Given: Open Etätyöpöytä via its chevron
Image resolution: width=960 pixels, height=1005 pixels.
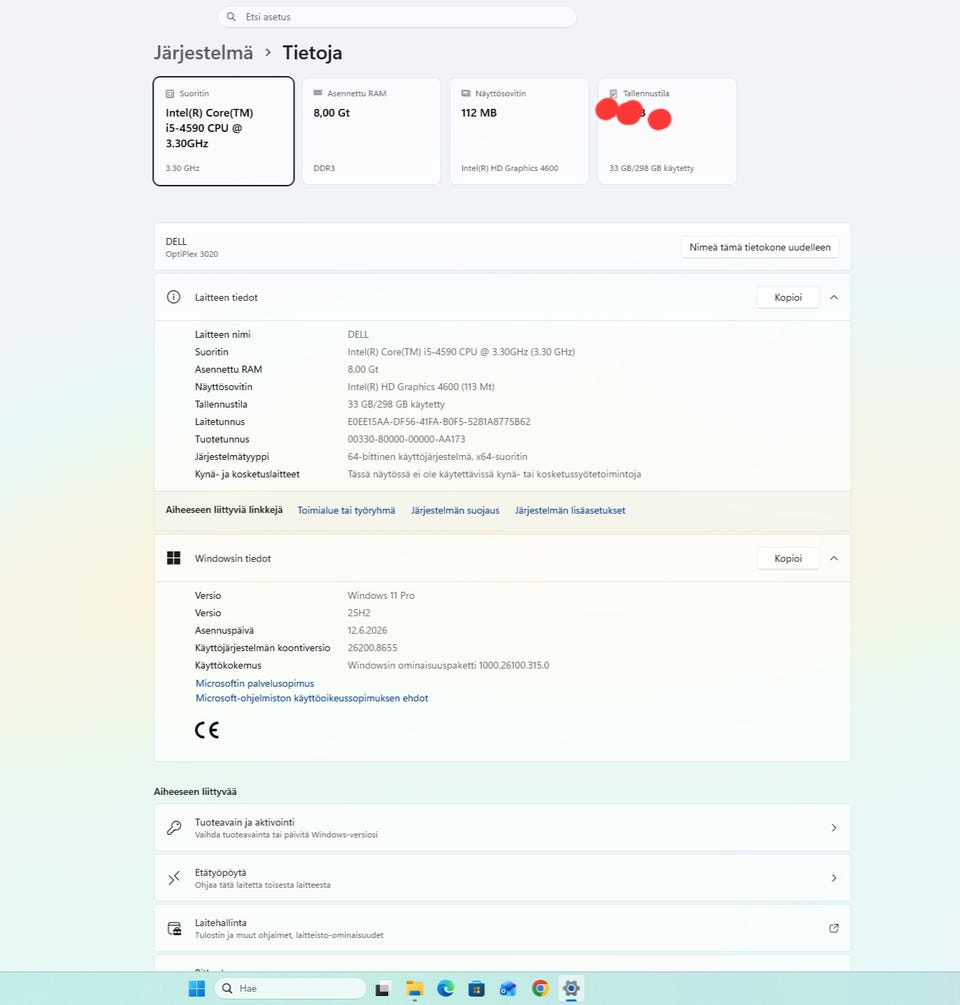Looking at the screenshot, I should pyautogui.click(x=834, y=878).
